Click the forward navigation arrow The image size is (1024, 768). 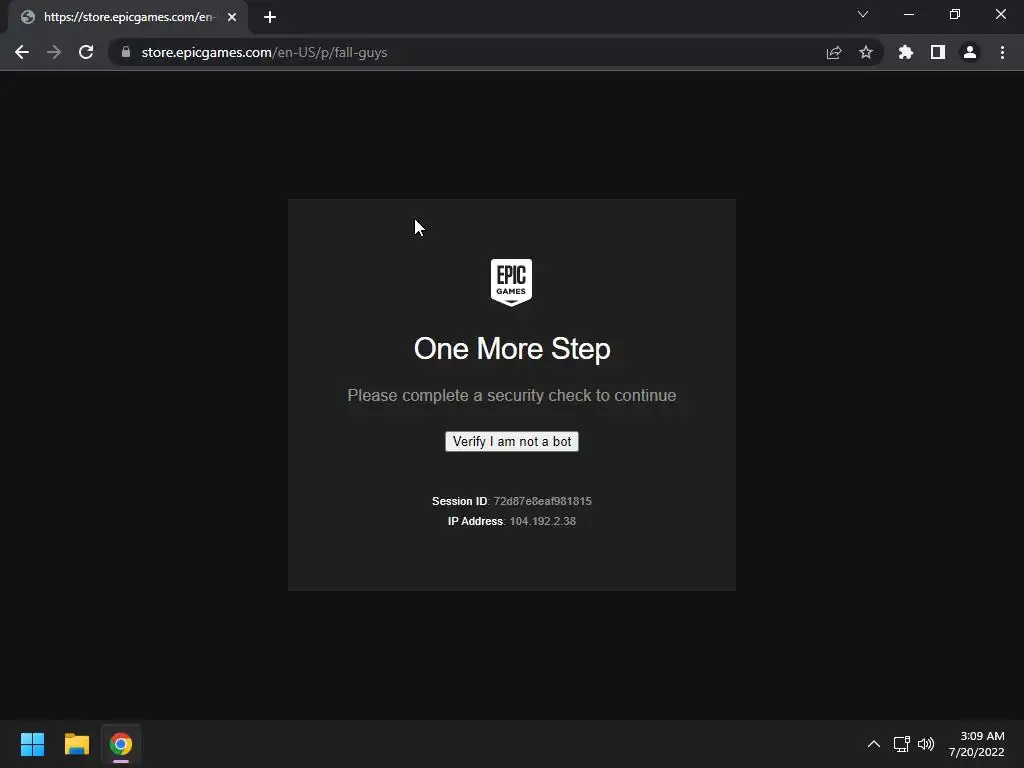(54, 52)
